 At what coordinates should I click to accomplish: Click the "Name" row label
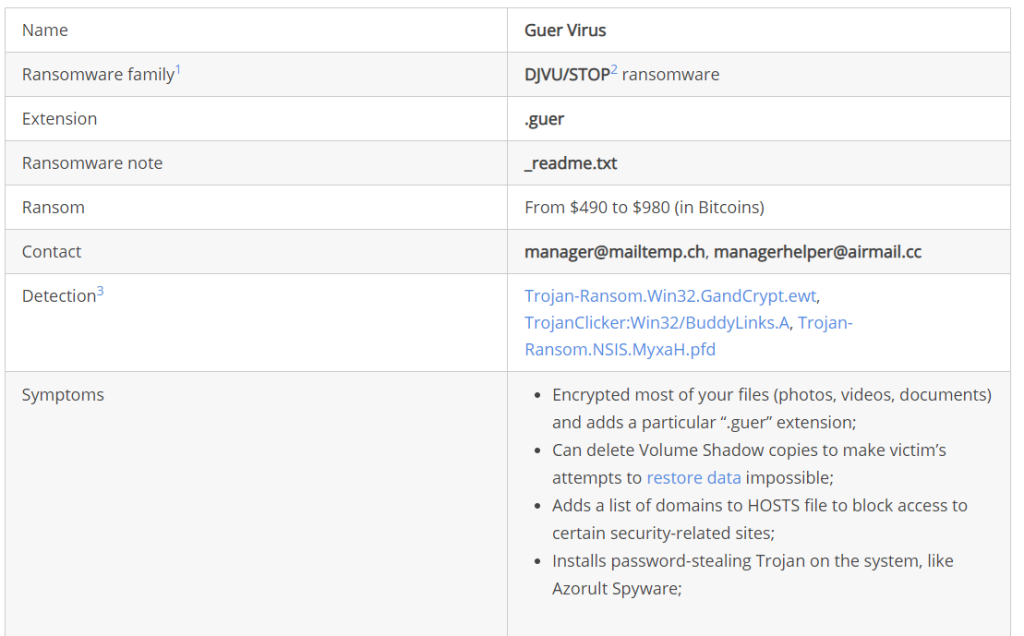[x=43, y=30]
